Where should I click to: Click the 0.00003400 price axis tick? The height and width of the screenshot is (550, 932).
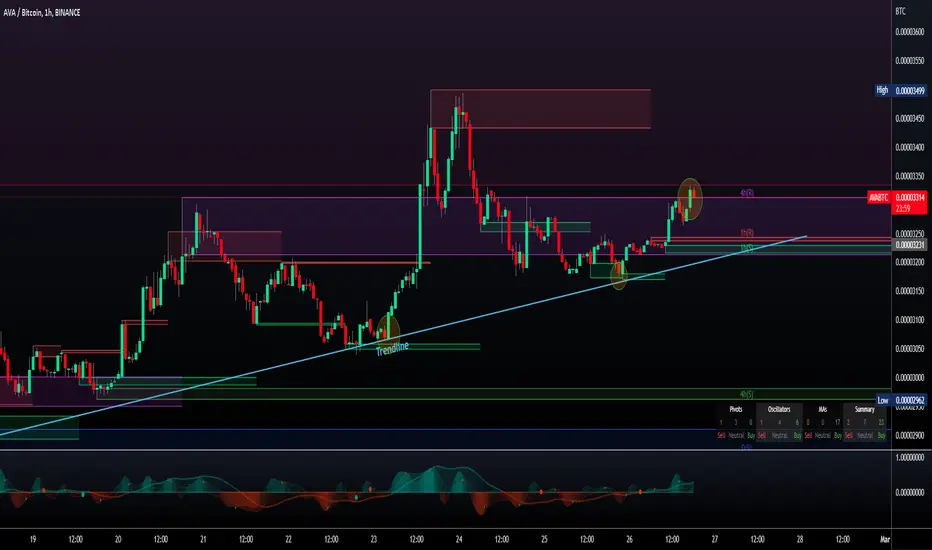[910, 147]
